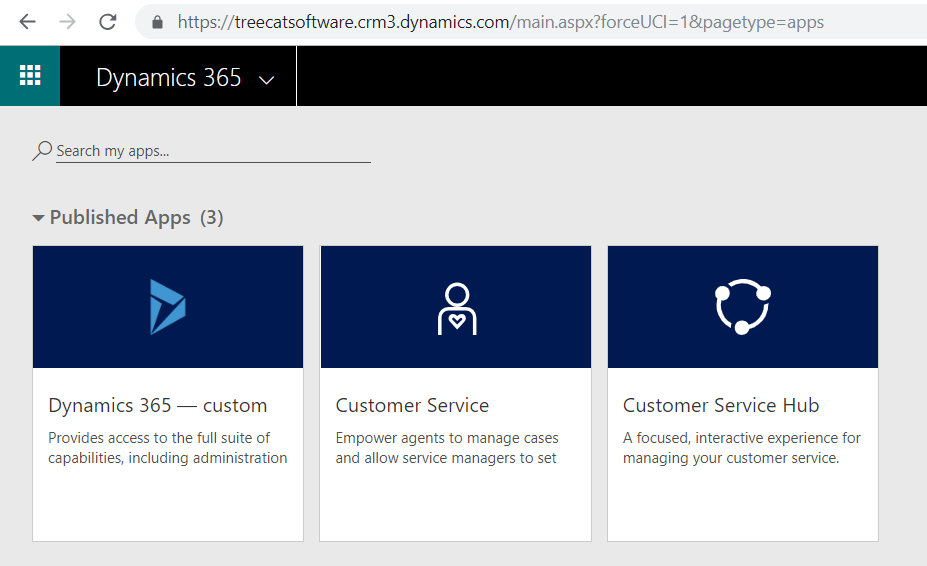Viewport: 927px width, 566px height.
Task: Click the Dynamics 365 custom description text
Action: (x=167, y=448)
